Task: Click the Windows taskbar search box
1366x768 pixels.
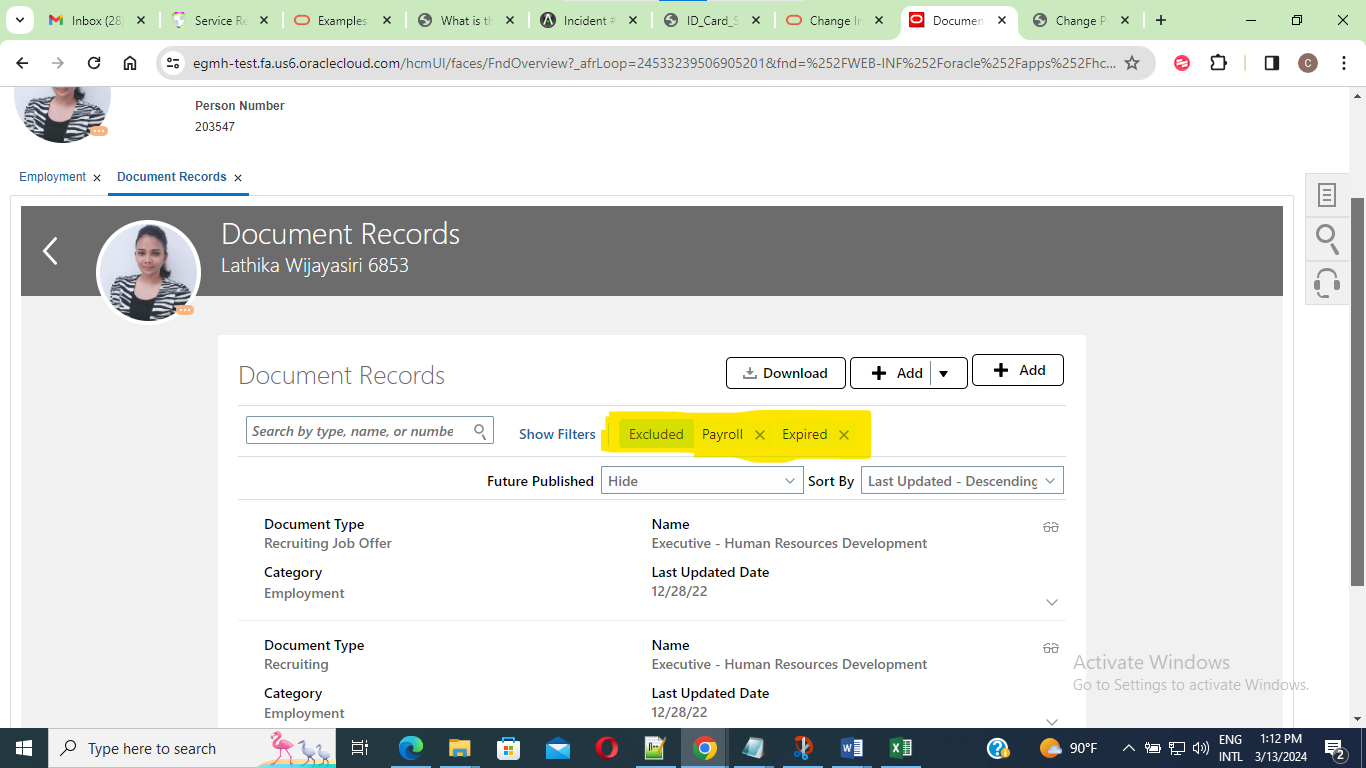Action: (x=190, y=748)
